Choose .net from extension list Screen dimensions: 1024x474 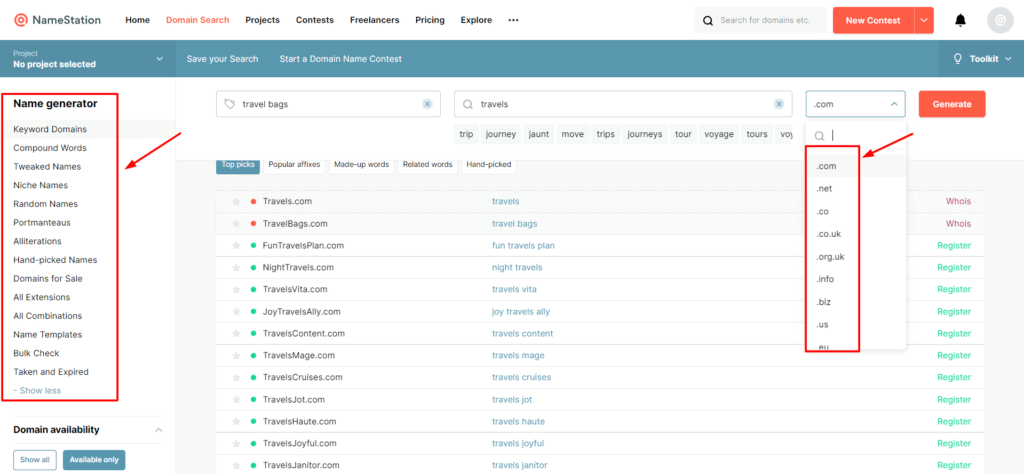[x=856, y=189]
